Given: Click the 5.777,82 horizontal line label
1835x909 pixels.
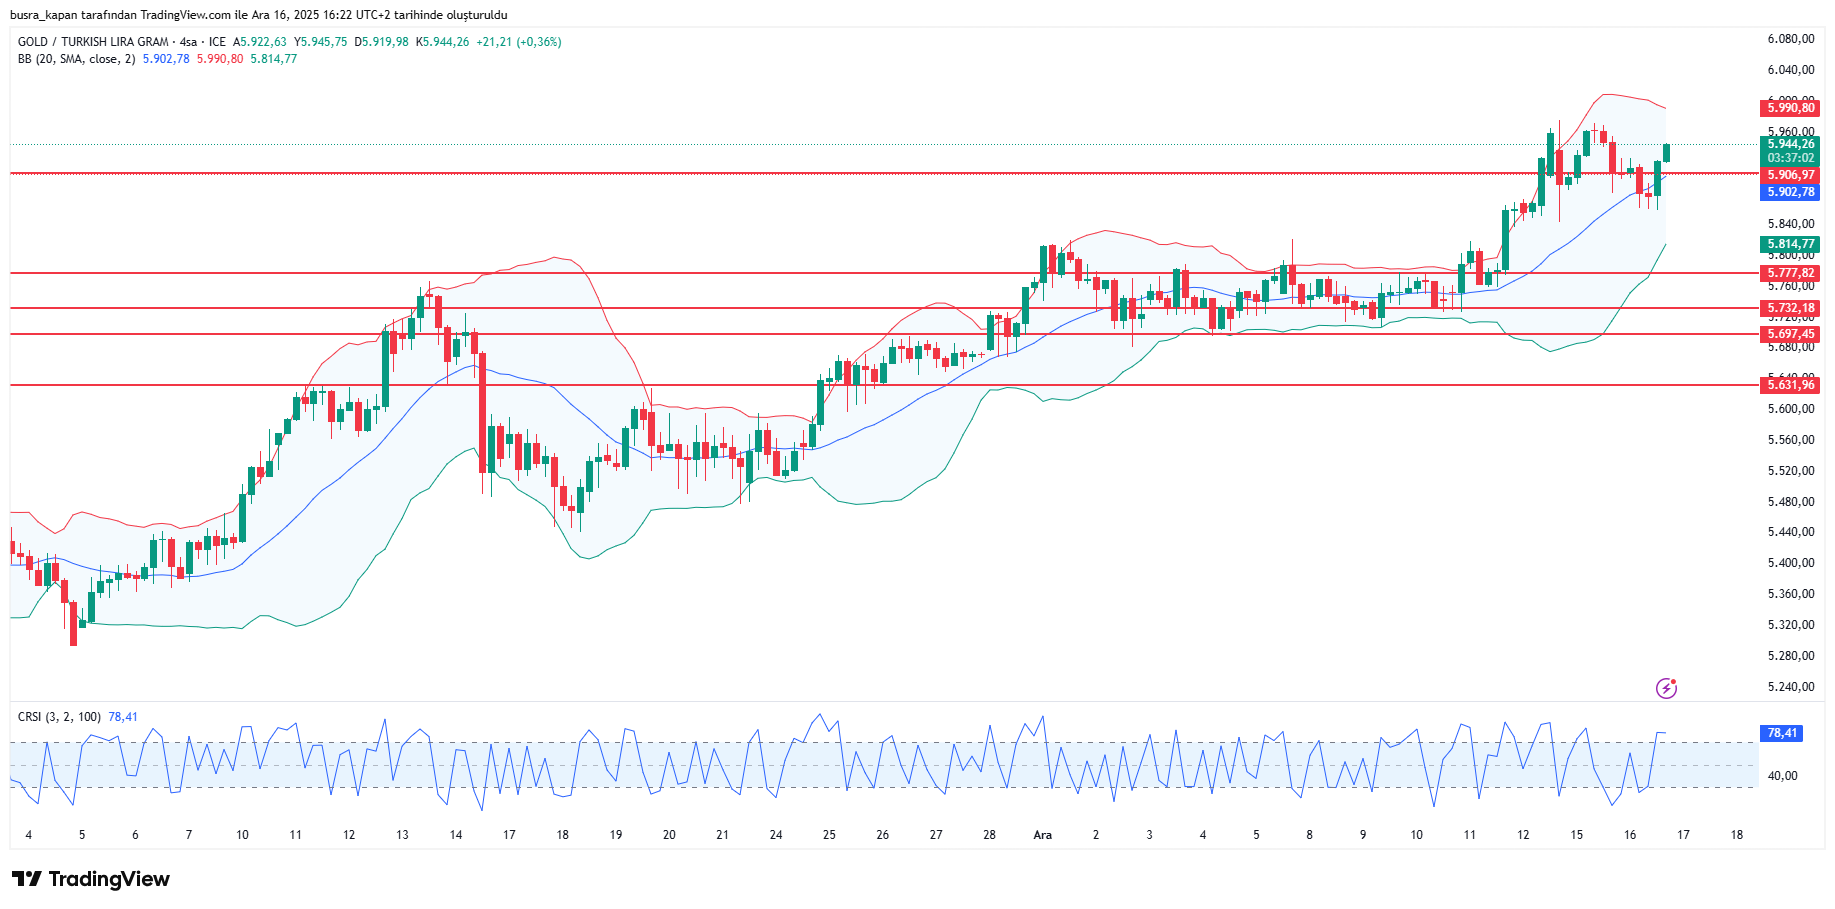Looking at the screenshot, I should (x=1789, y=273).
